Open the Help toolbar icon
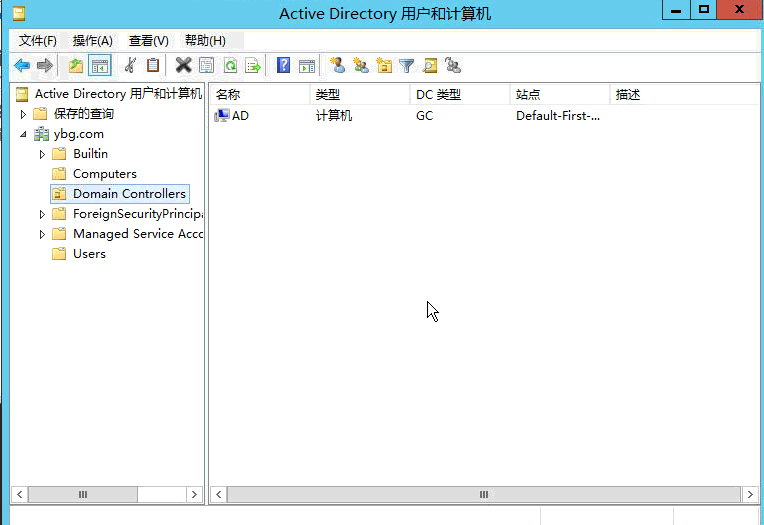Screen dimensions: 764x525 pos(284,66)
